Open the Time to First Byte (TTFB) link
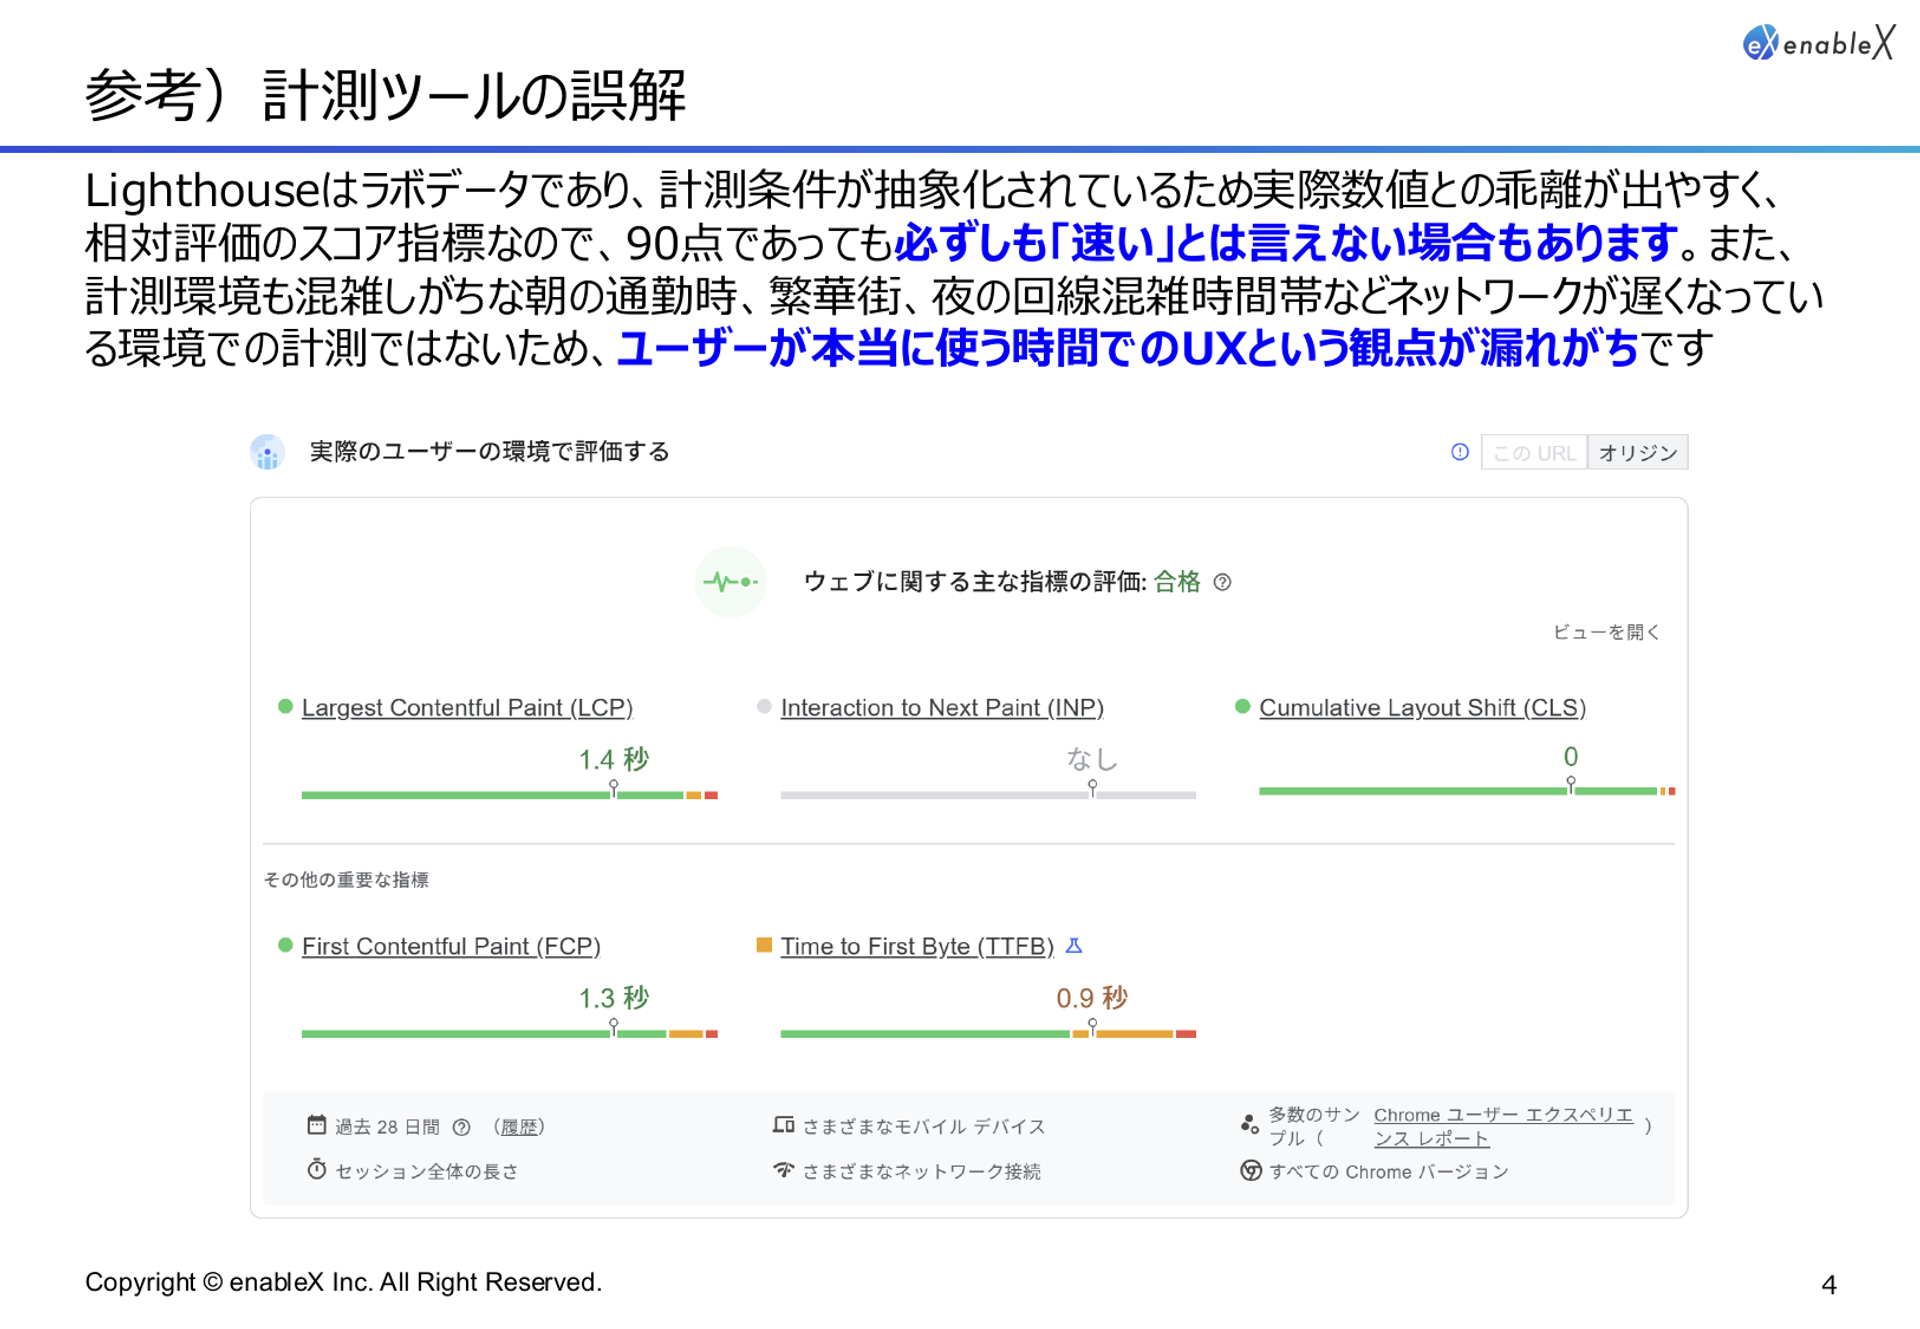1920x1329 pixels. [x=917, y=946]
